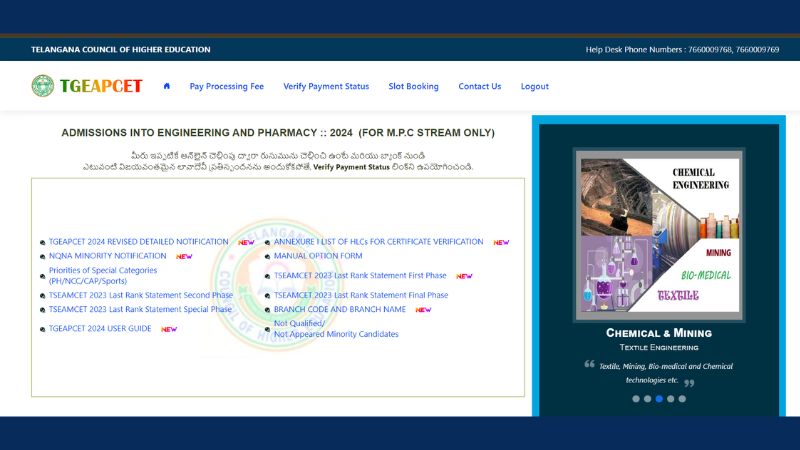Click the TGEAPCET colored site title
This screenshot has width=800, height=450.
(x=101, y=86)
